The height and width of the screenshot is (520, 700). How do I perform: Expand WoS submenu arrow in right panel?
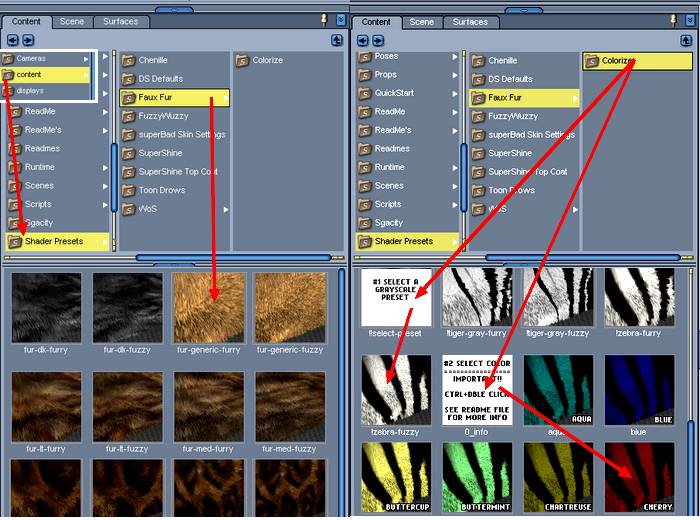click(x=575, y=209)
